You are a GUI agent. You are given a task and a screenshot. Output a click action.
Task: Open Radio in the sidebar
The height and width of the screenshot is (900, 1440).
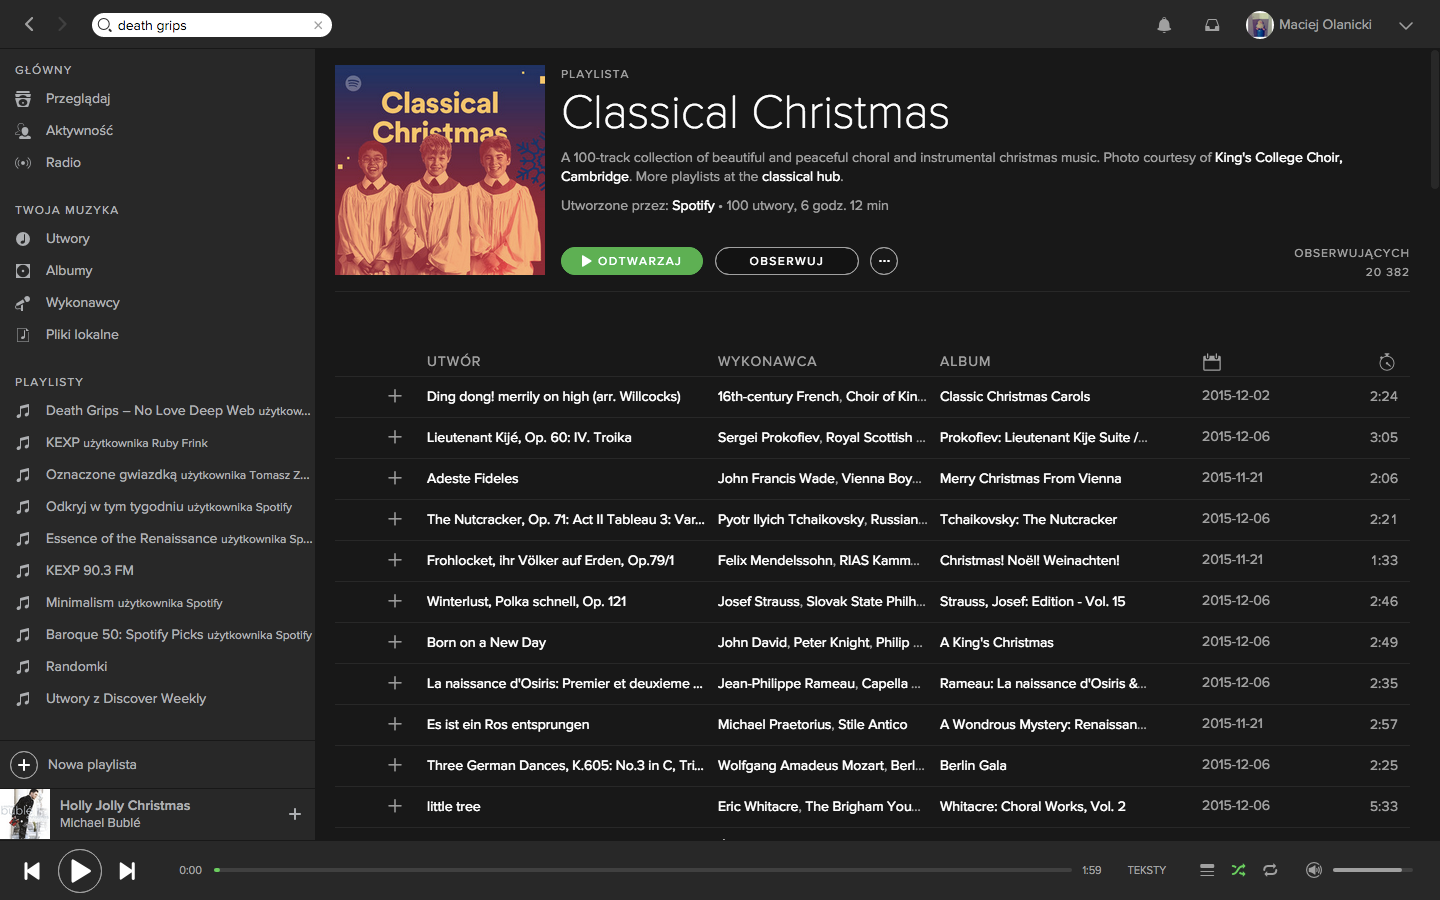click(63, 162)
